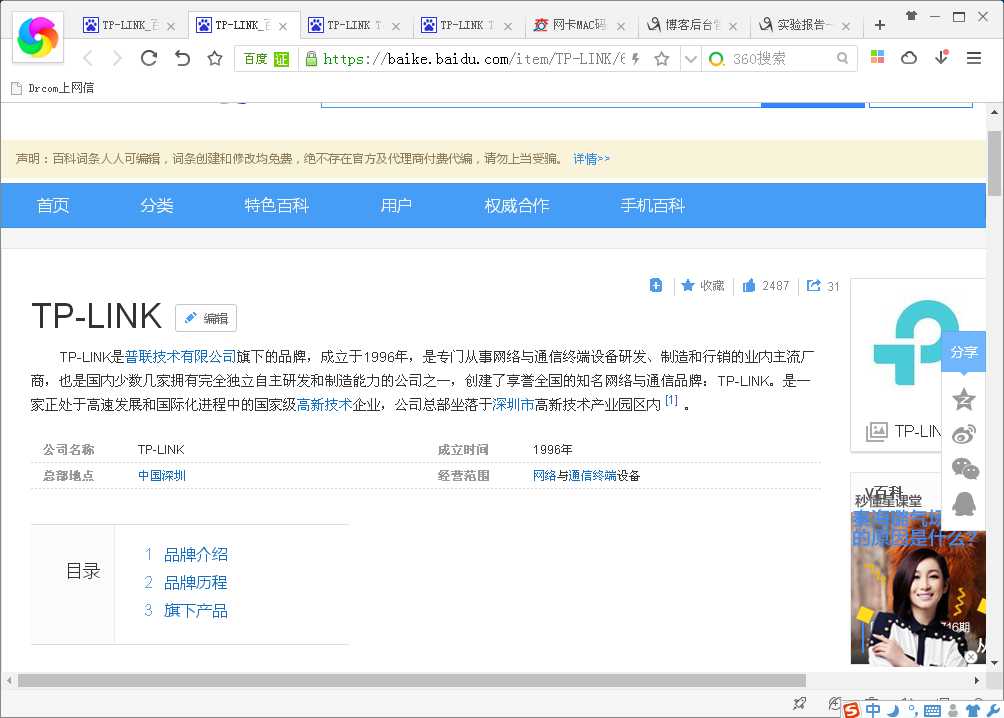Viewport: 1004px width, 718px height.
Task: Click Sogou input method S icon
Action: tap(851, 710)
